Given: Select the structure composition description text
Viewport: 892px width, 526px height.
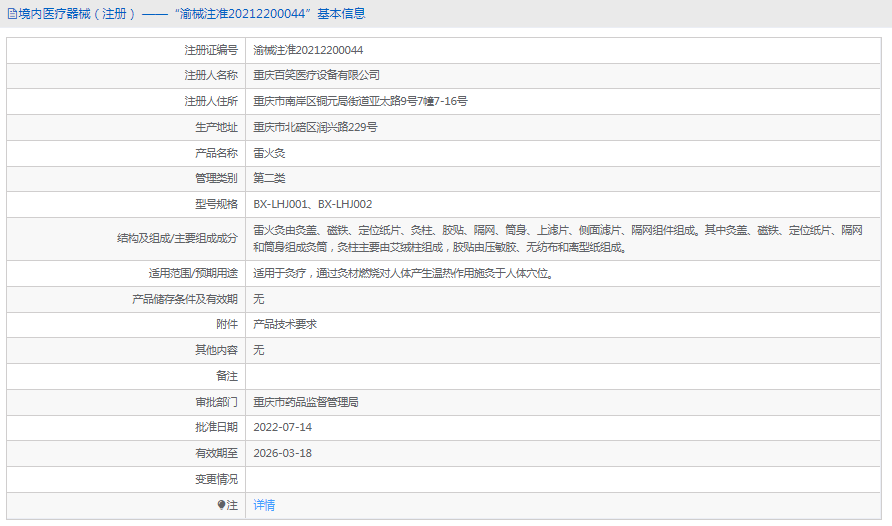Looking at the screenshot, I should click(x=558, y=239).
